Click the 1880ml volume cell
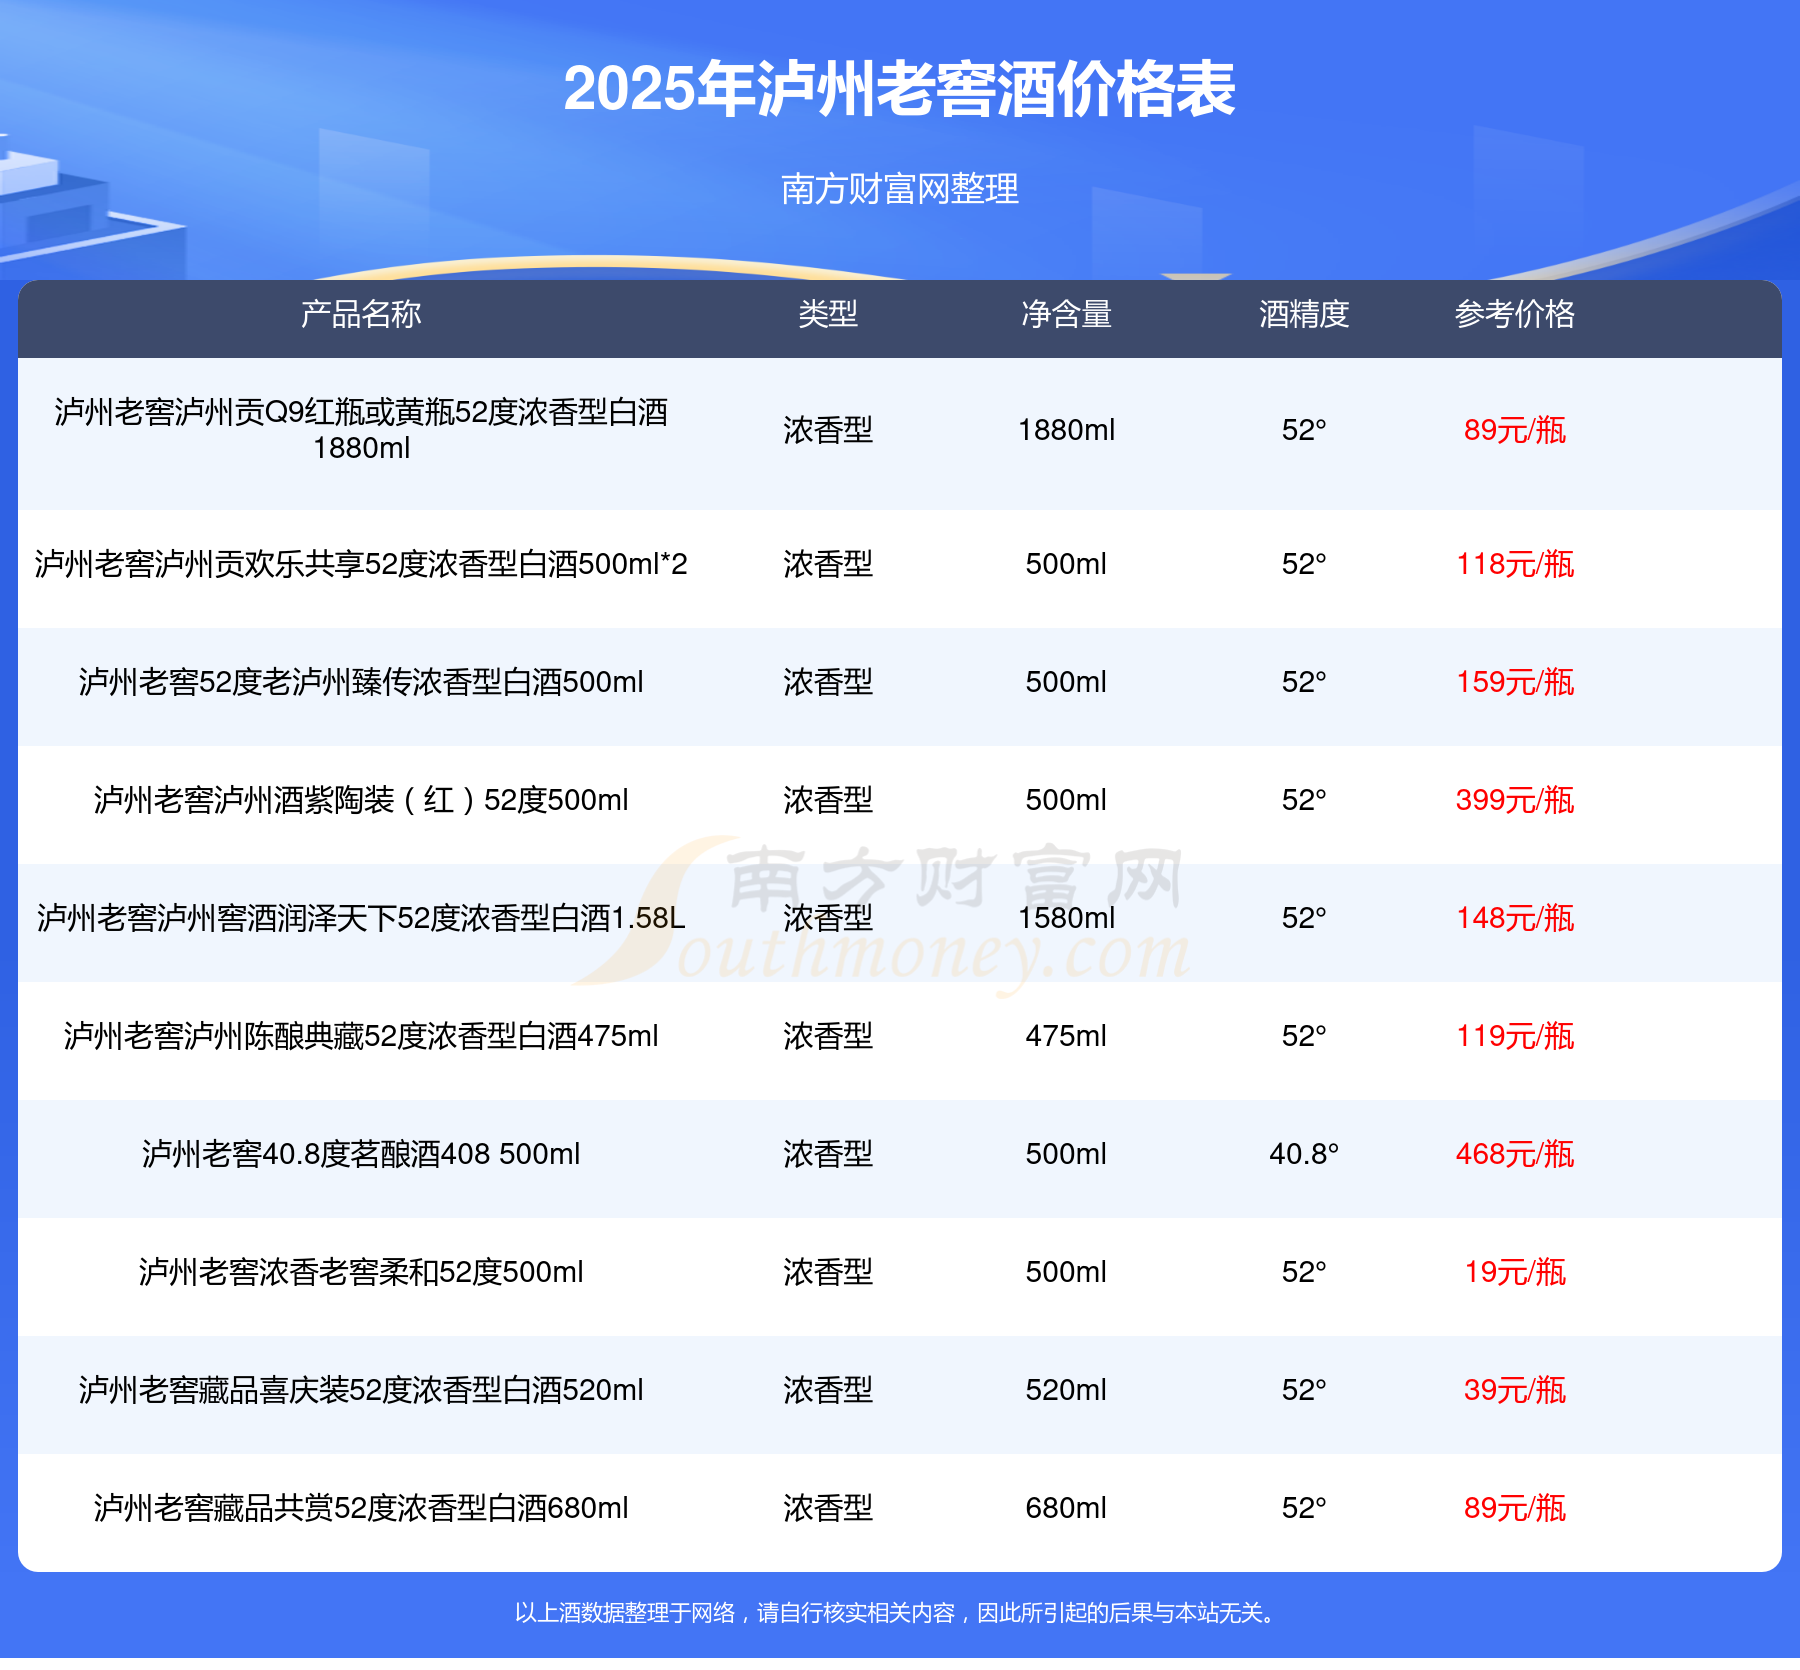This screenshot has height=1670, width=1800. pos(1066,430)
